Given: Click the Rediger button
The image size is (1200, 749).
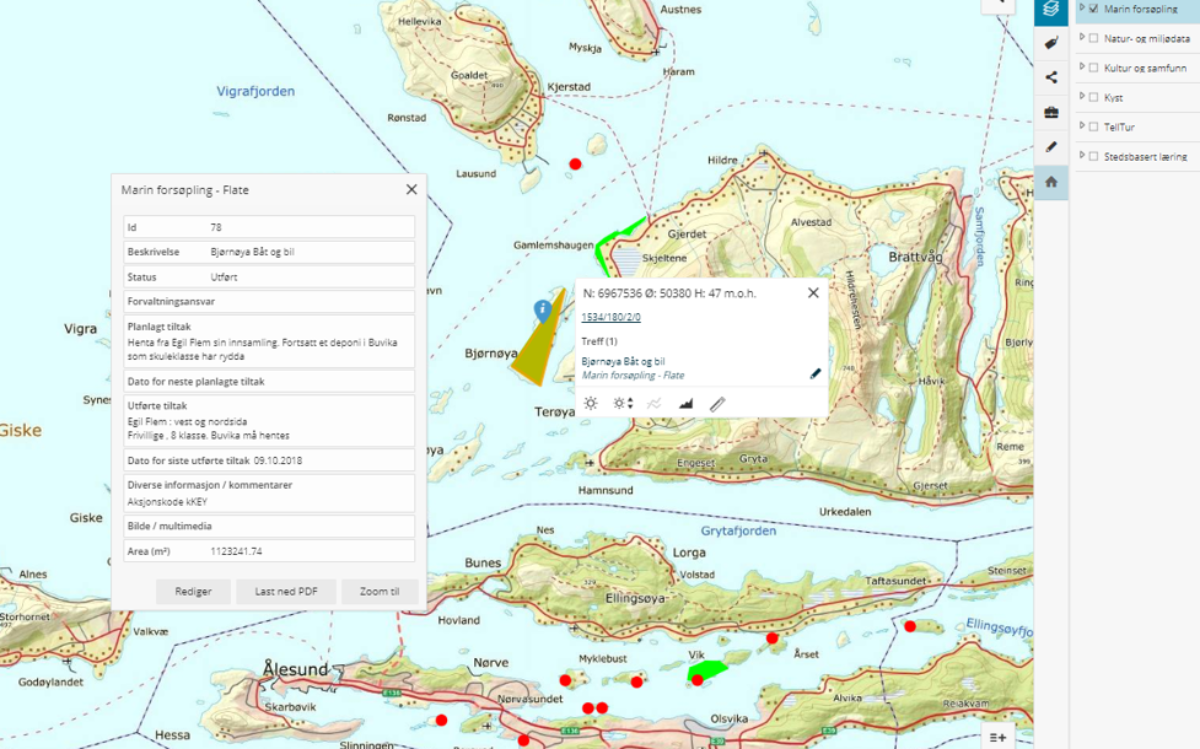Looking at the screenshot, I should (193, 591).
